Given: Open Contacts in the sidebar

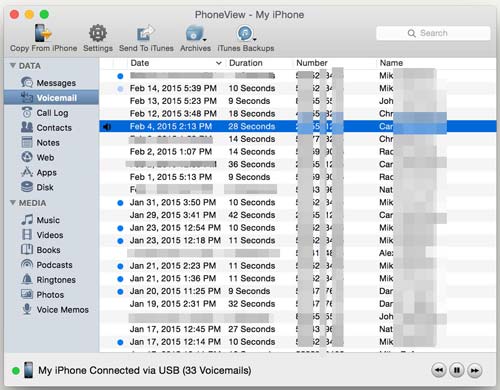Looking at the screenshot, I should 51,128.
